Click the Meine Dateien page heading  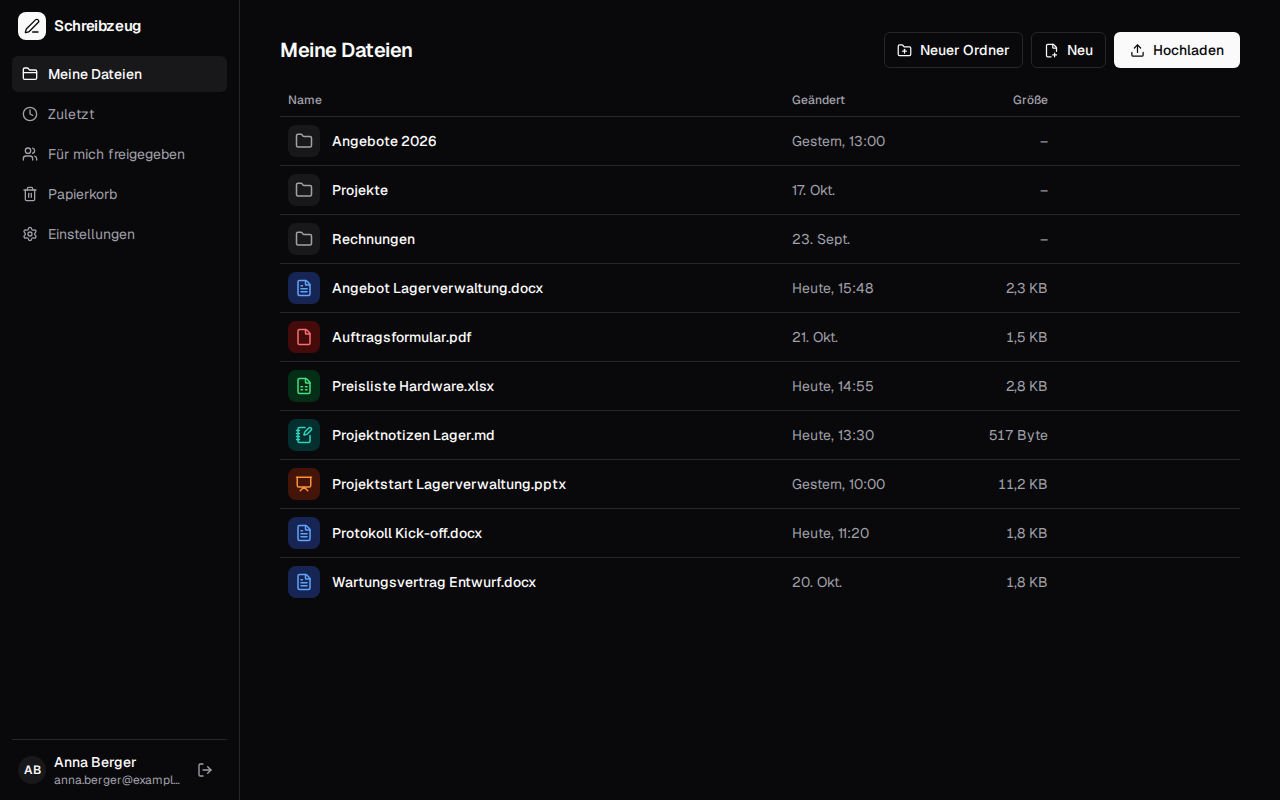346,50
